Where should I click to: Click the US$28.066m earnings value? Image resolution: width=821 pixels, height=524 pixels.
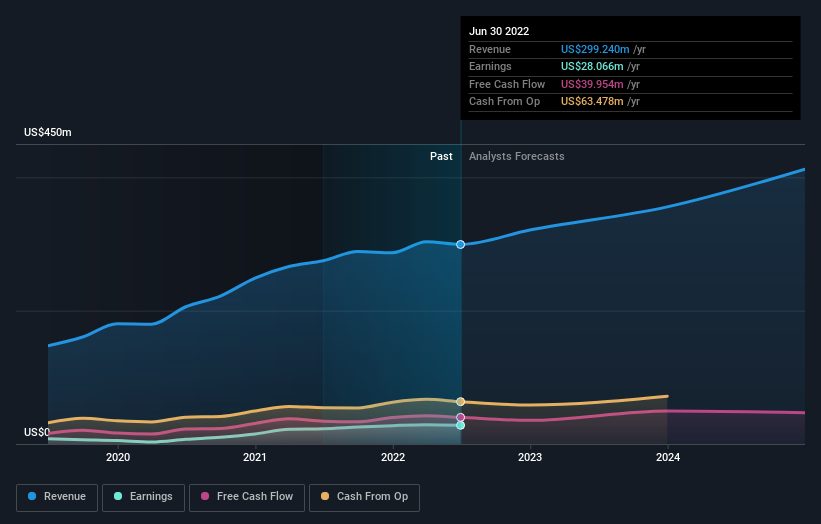(x=592, y=66)
